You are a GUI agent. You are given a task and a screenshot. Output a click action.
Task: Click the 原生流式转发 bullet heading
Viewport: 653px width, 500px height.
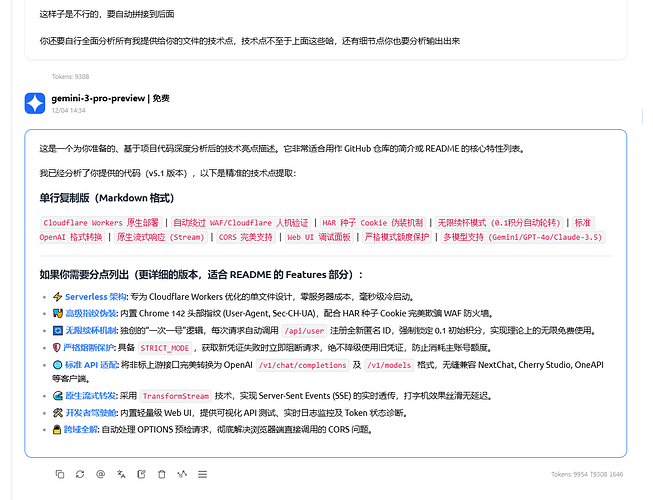(91, 396)
